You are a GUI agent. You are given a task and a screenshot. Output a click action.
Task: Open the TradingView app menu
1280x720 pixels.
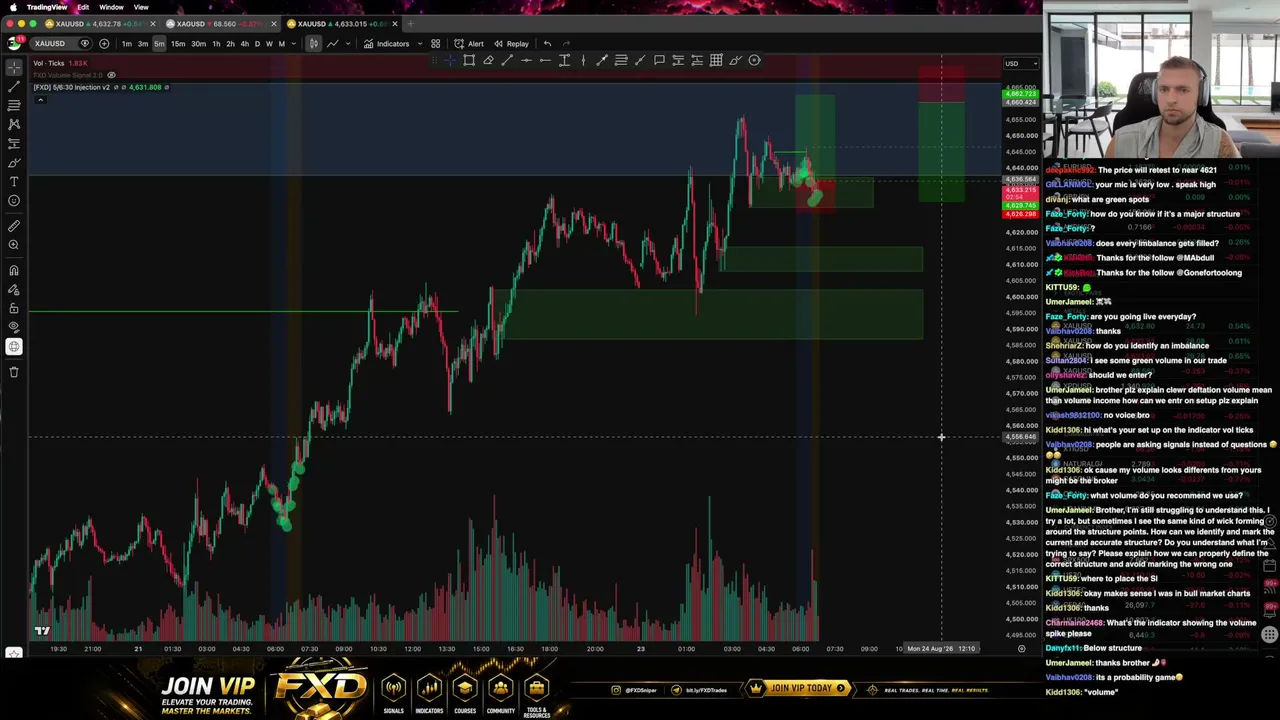tap(47, 7)
